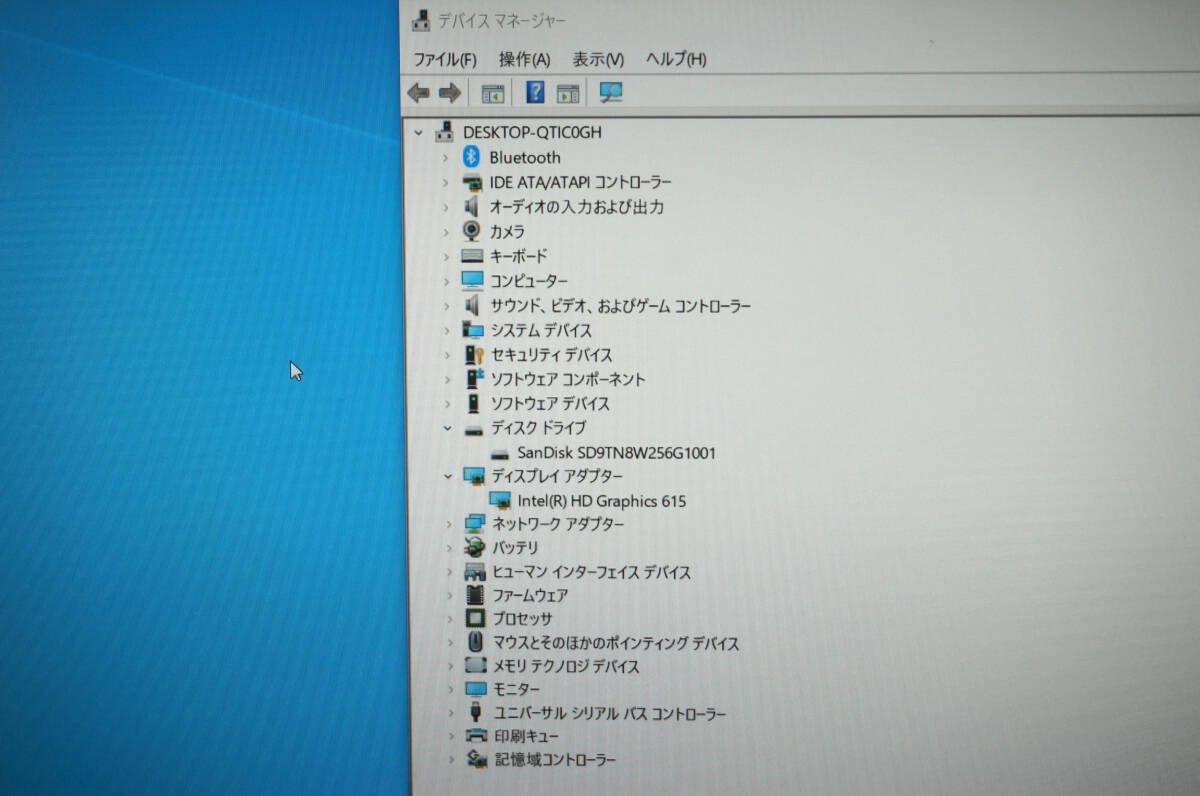1200x796 pixels.
Task: Click the processor chip icon next to プロセッサ
Action: click(476, 619)
